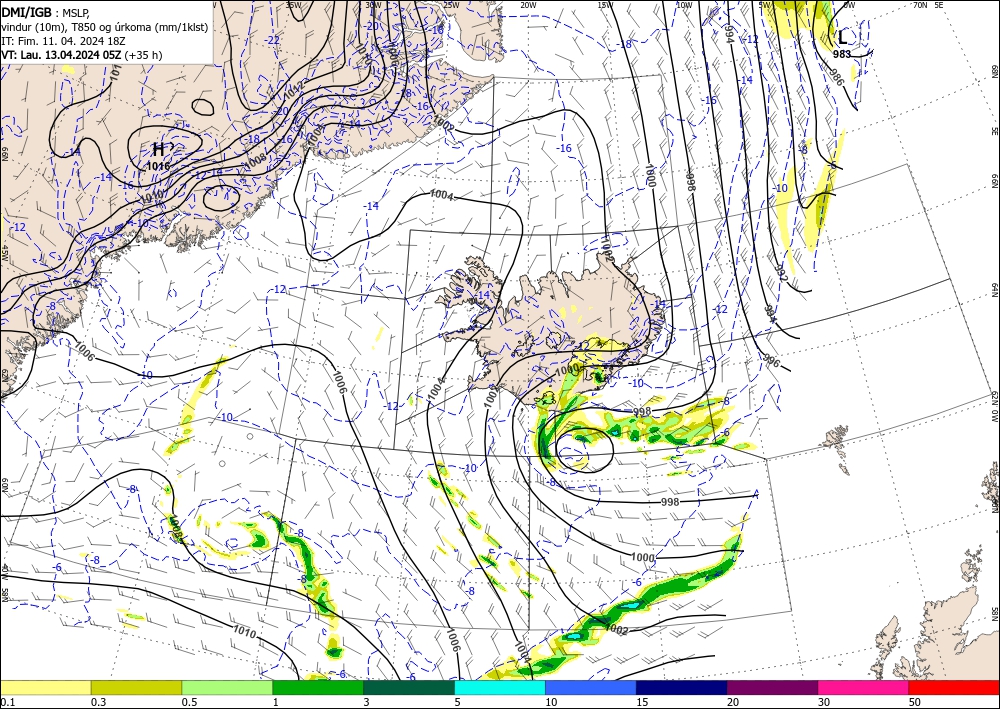This screenshot has height=709, width=1000.
Task: Click the 15W longitude label
Action: tap(606, 5)
